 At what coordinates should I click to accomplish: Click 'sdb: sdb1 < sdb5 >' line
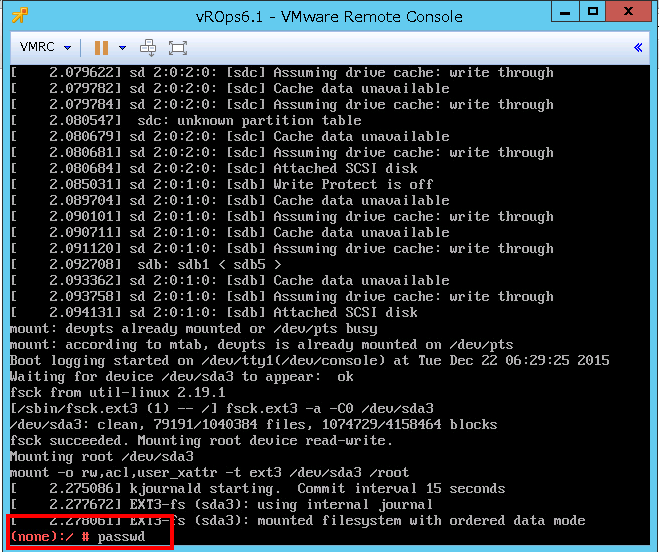click(146, 264)
